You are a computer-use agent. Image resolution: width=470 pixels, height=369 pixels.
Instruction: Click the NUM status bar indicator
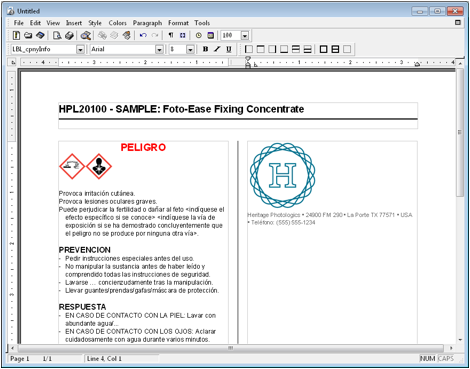click(427, 359)
